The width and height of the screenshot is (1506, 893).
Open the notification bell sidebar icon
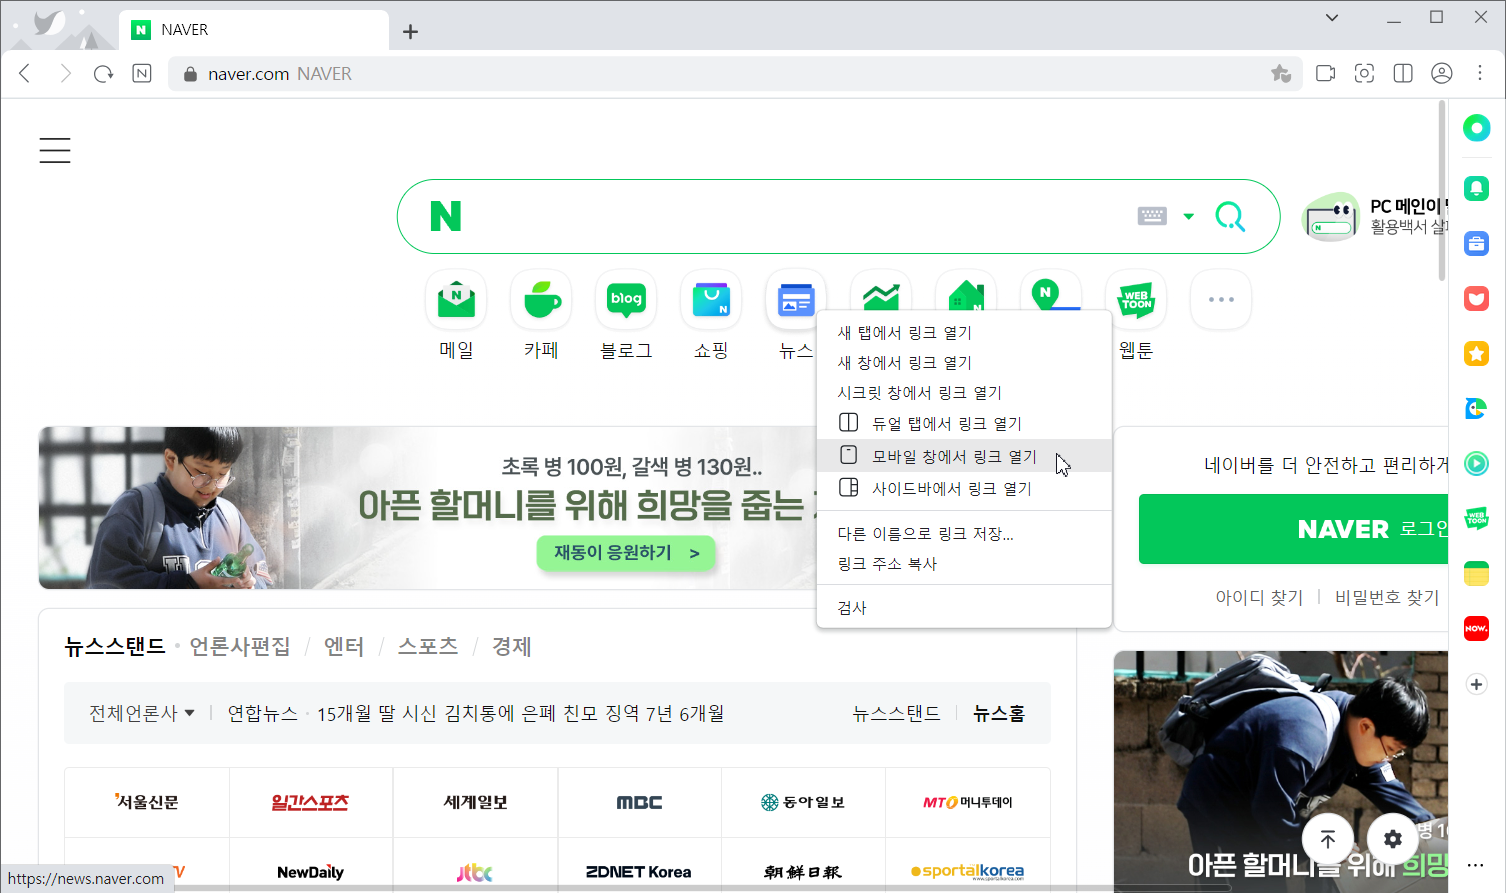[x=1476, y=188]
